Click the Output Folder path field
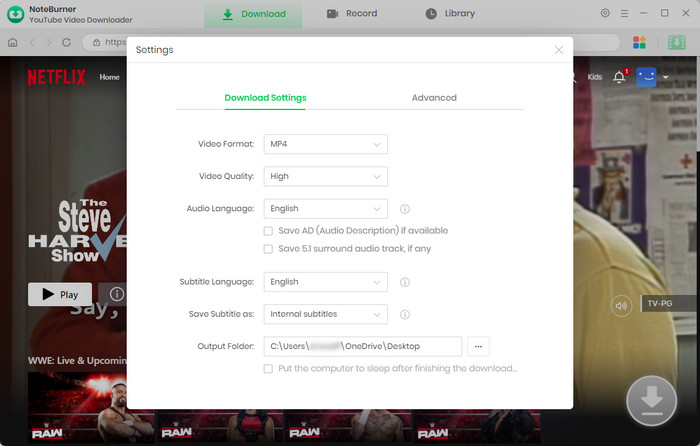 [x=363, y=346]
